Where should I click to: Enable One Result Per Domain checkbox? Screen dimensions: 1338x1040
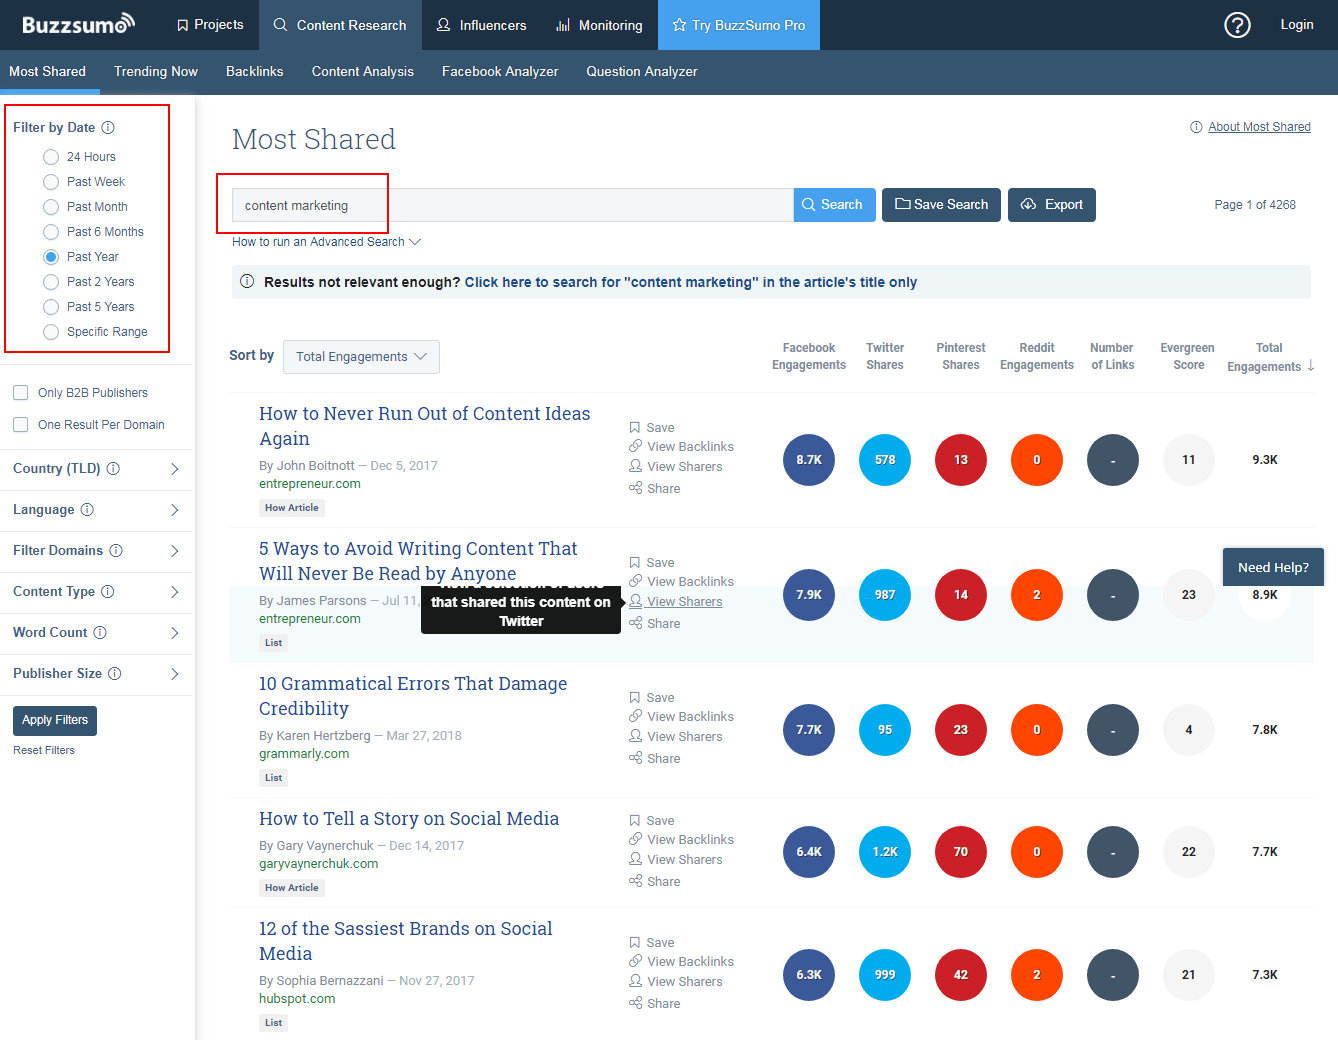20,424
